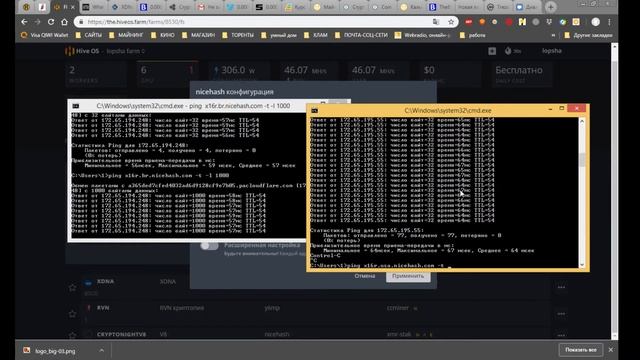
Task: Open the translate page icon in address bar
Action: click(x=436, y=22)
